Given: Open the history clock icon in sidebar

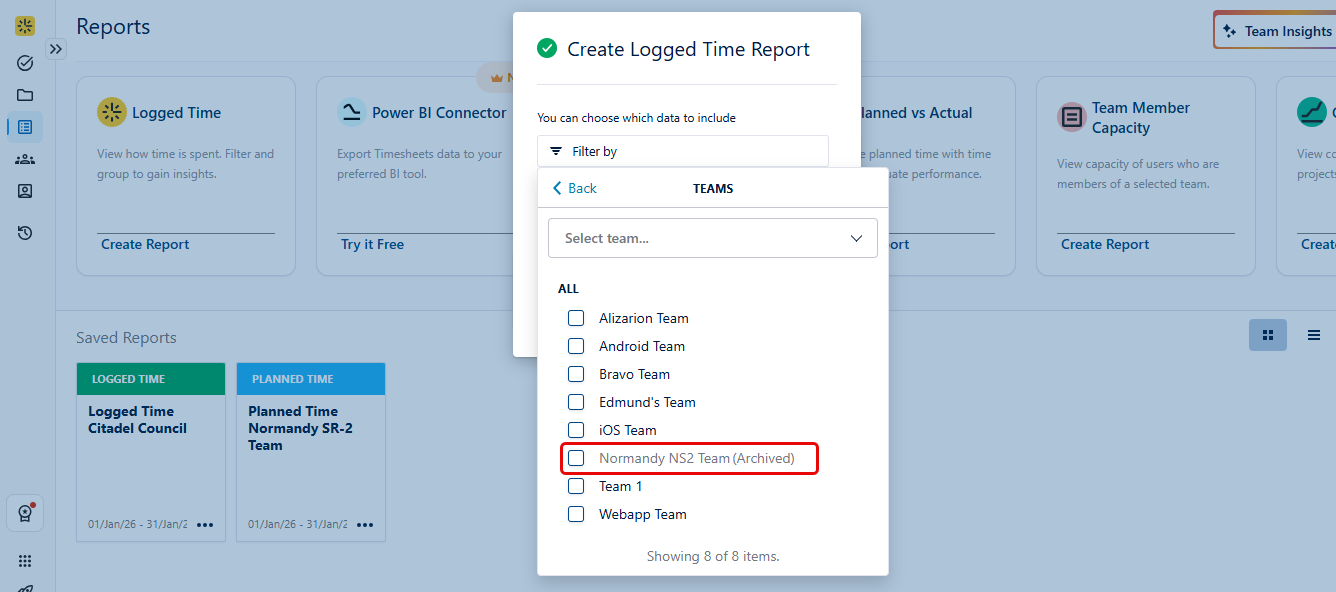Looking at the screenshot, I should coord(25,233).
